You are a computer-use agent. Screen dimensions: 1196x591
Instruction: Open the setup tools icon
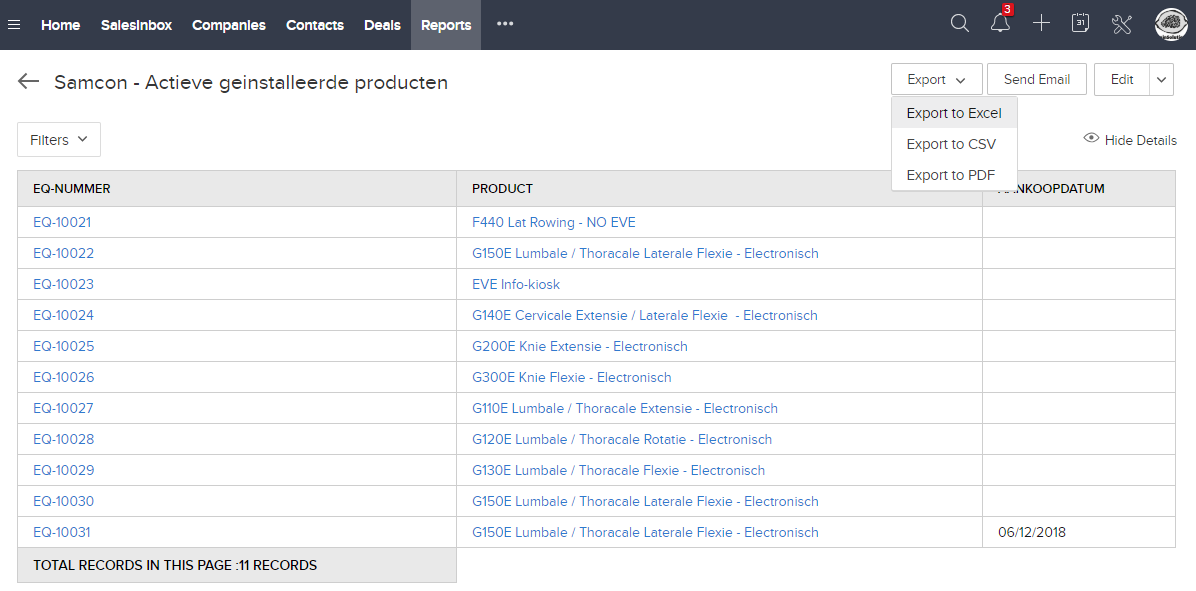pyautogui.click(x=1121, y=24)
